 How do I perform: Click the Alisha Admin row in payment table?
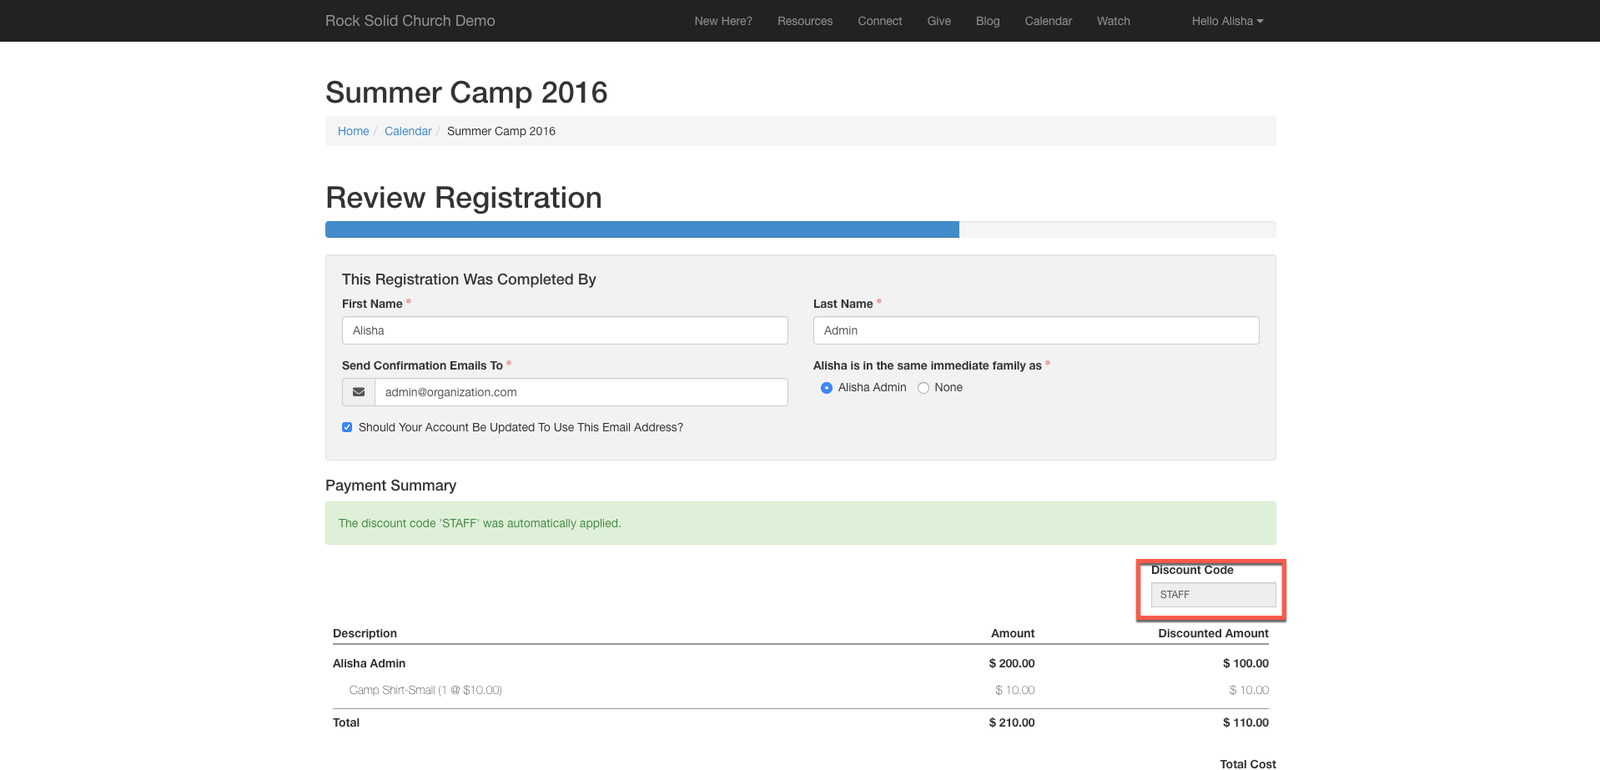point(800,663)
